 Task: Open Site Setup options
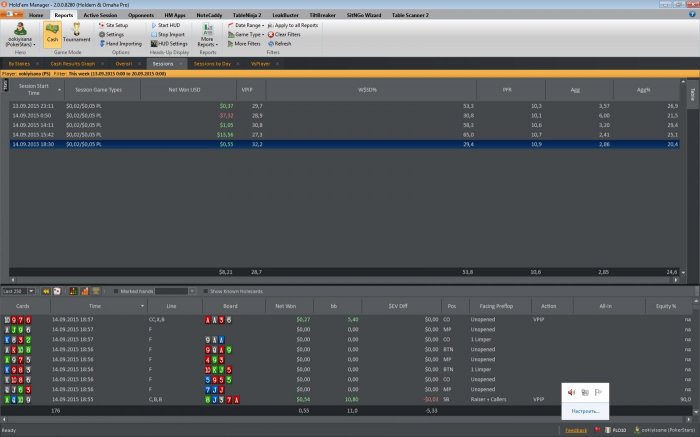(x=113, y=25)
